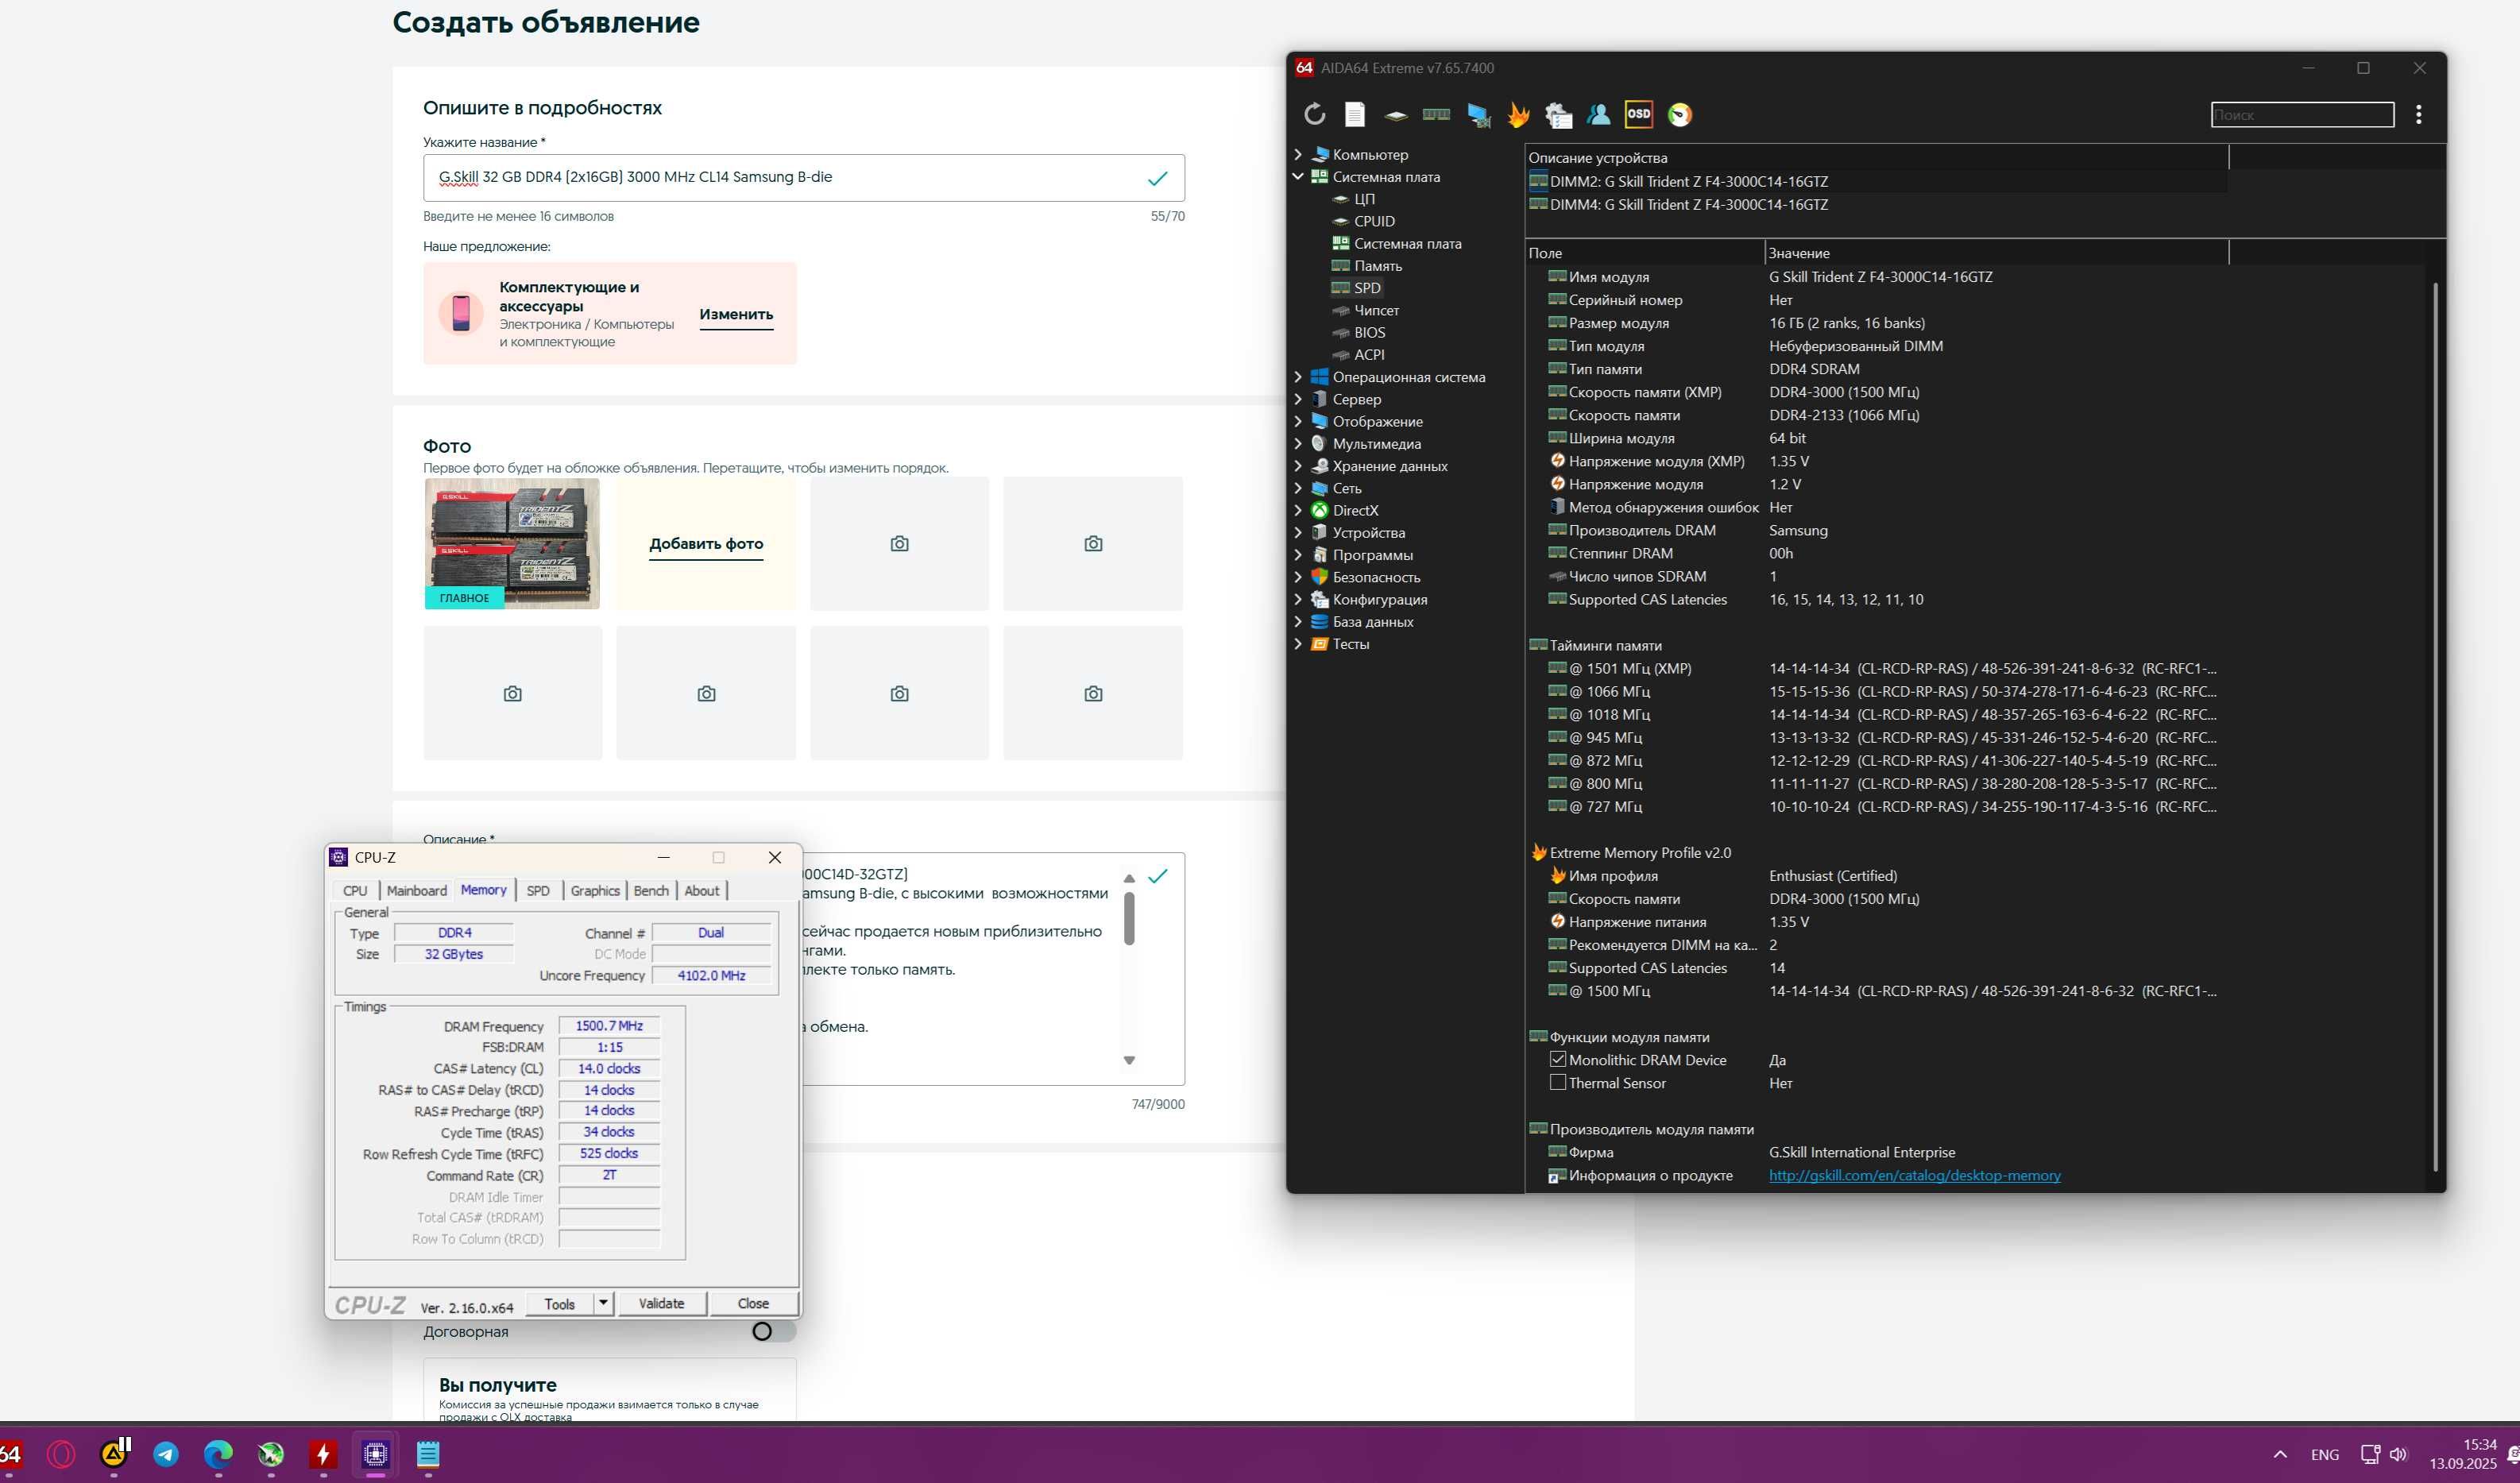This screenshot has height=1483, width=2520.
Task: Expand the Безопасность tree node
Action: click(x=1298, y=577)
